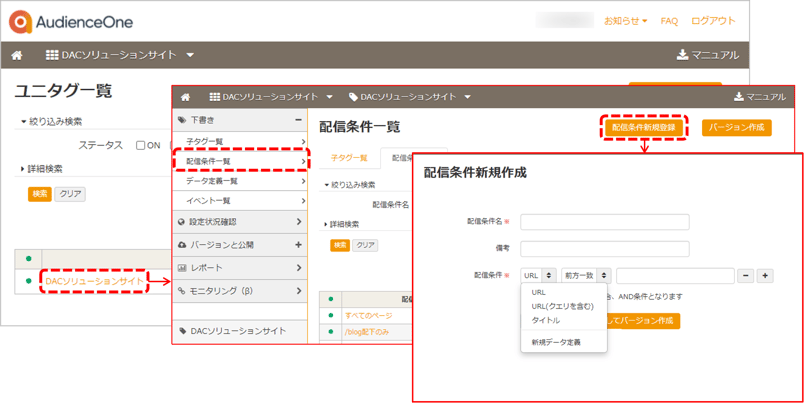Open grid DACソリューションサイト menu in middle window
Screen dimensions: 804x403
[x=272, y=97]
